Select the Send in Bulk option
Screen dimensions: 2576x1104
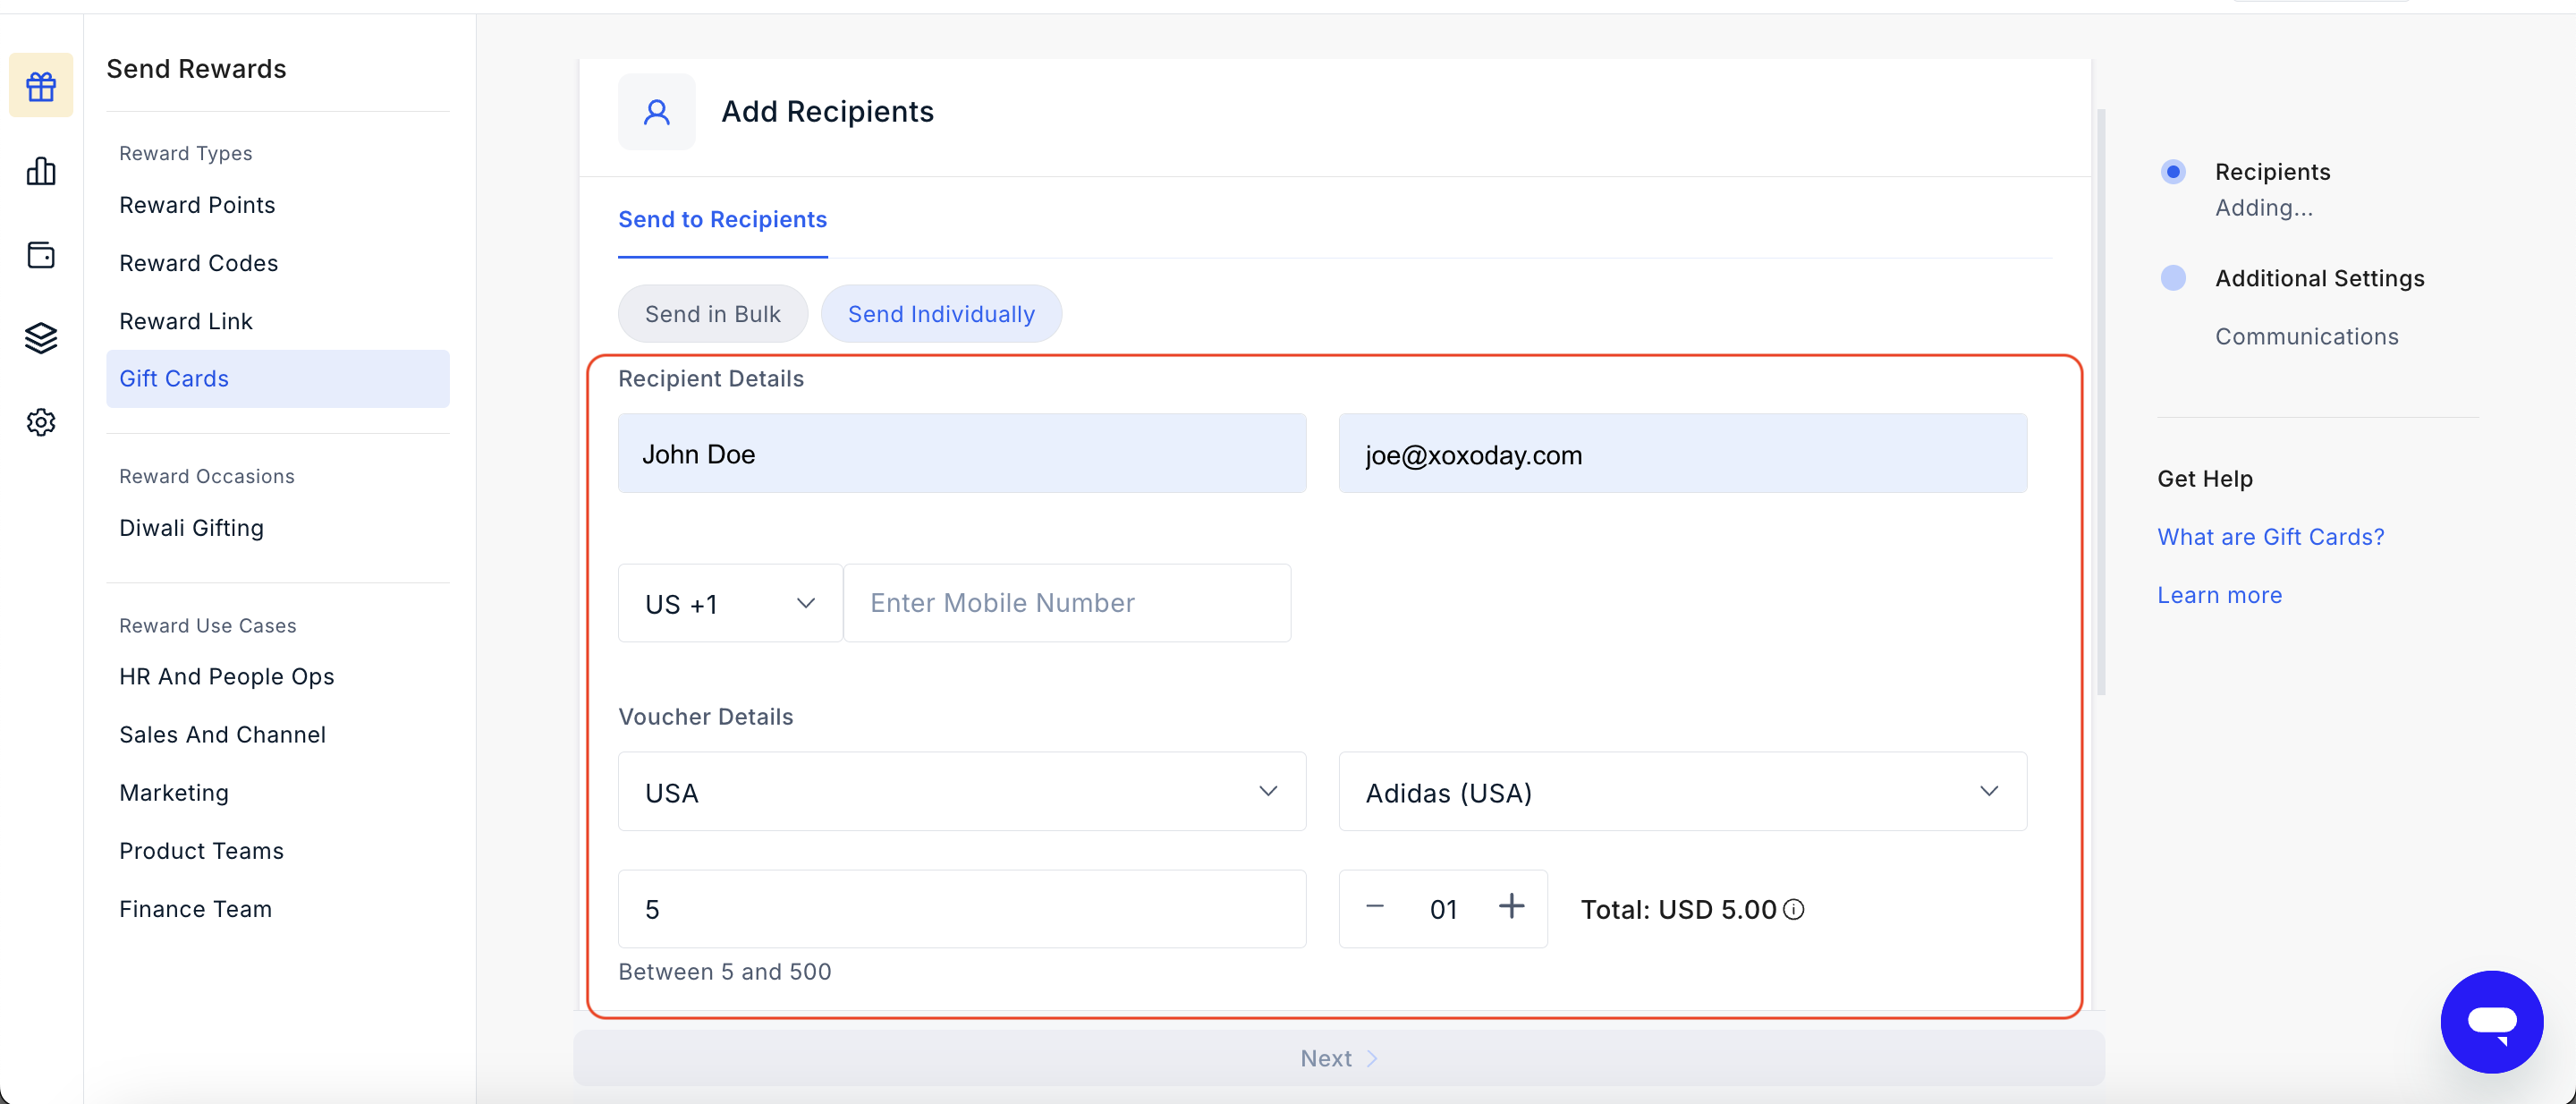click(x=712, y=314)
